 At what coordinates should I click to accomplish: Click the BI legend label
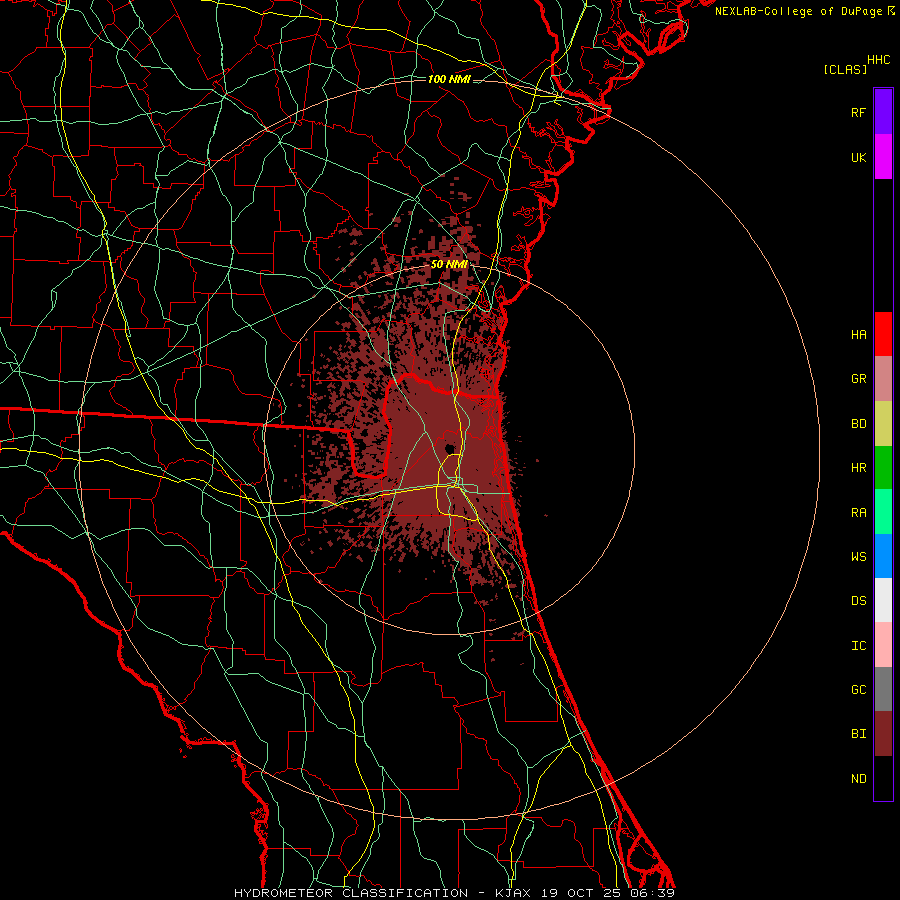pyautogui.click(x=859, y=734)
